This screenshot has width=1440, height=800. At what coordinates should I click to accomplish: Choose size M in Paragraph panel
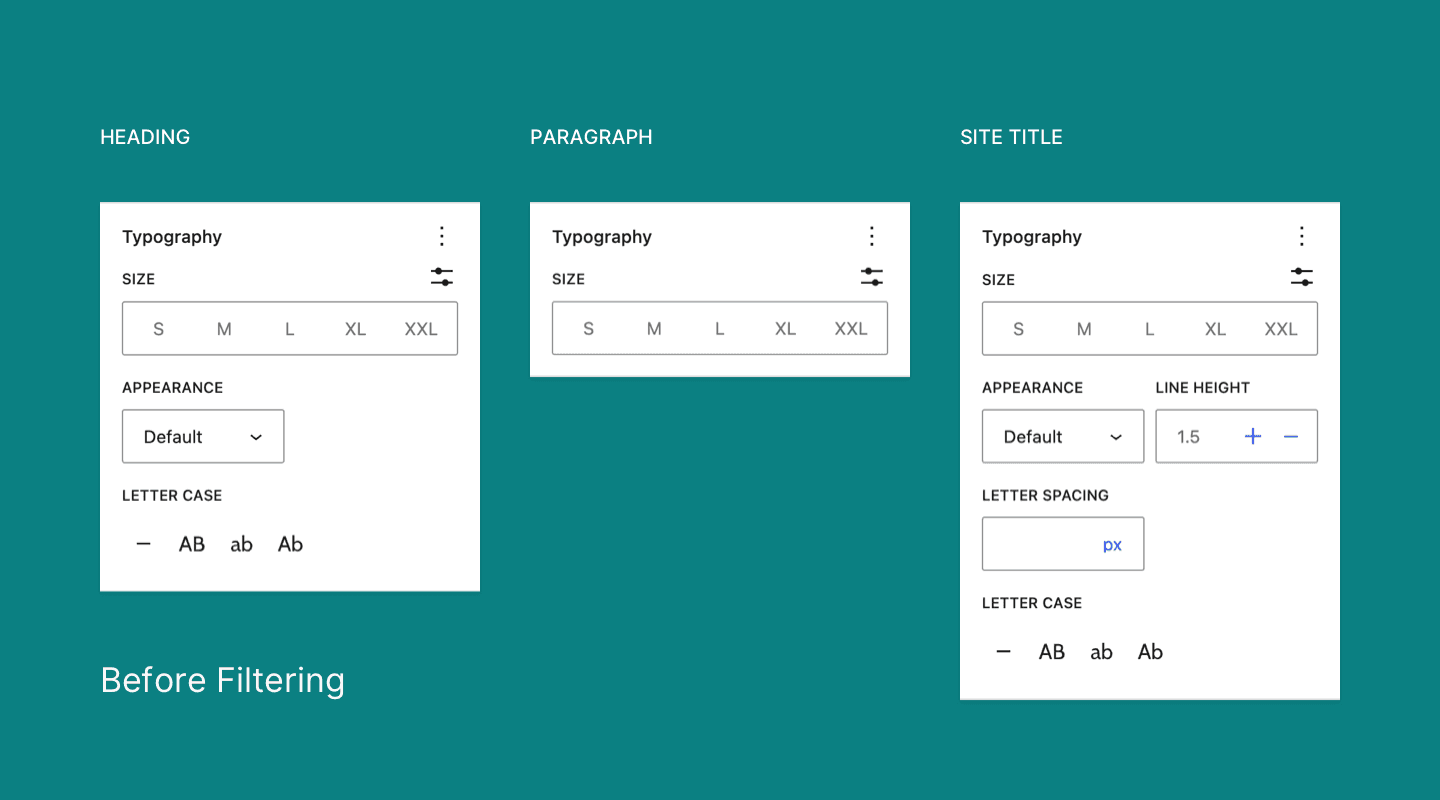654,329
